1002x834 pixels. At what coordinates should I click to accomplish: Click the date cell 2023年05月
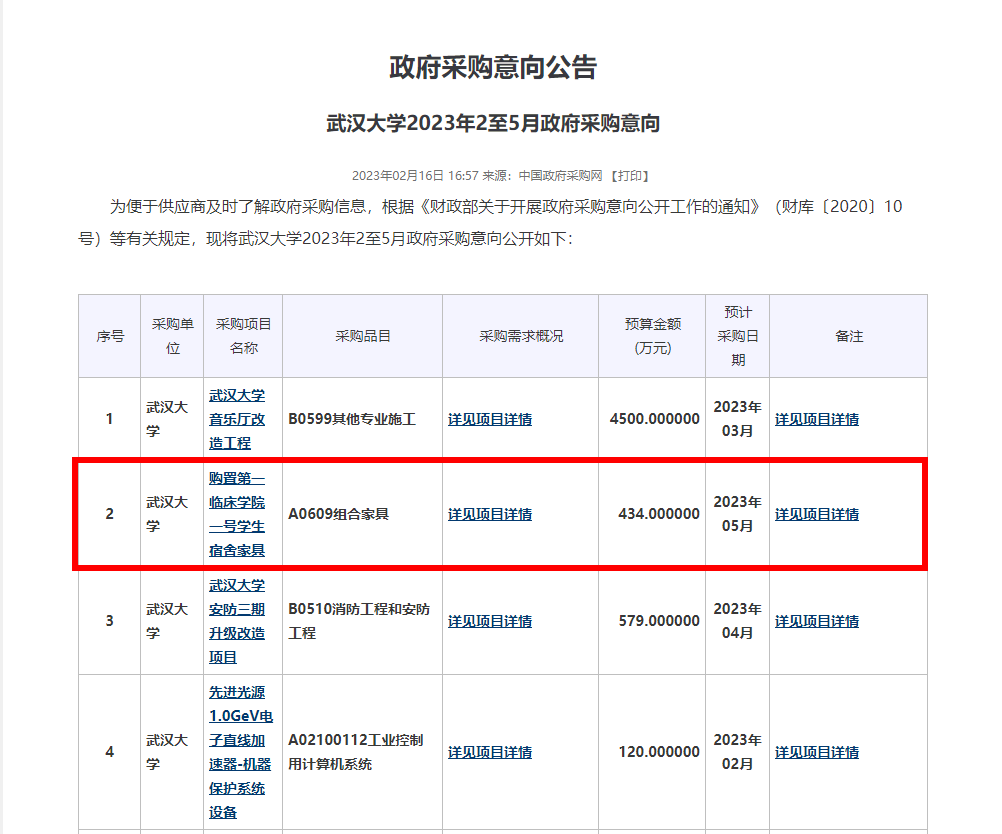click(737, 514)
